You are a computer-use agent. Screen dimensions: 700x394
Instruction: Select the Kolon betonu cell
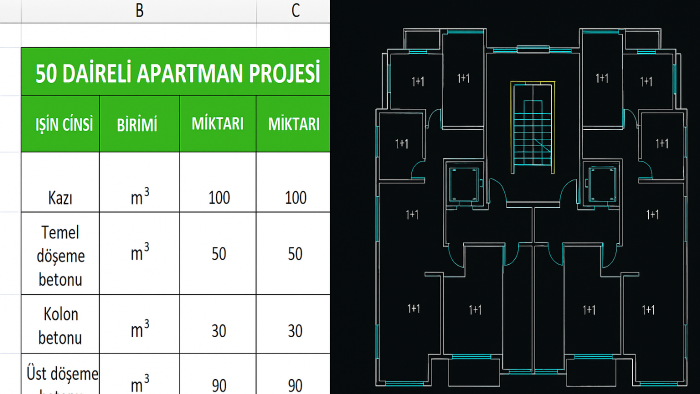click(61, 324)
